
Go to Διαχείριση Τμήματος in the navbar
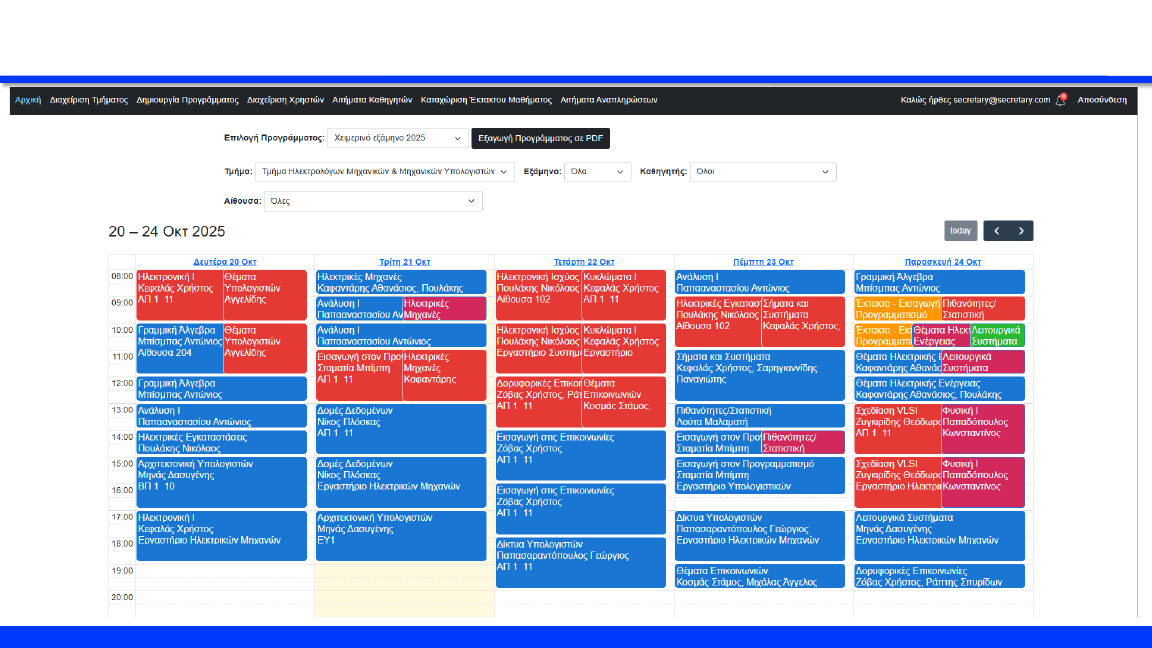(89, 100)
